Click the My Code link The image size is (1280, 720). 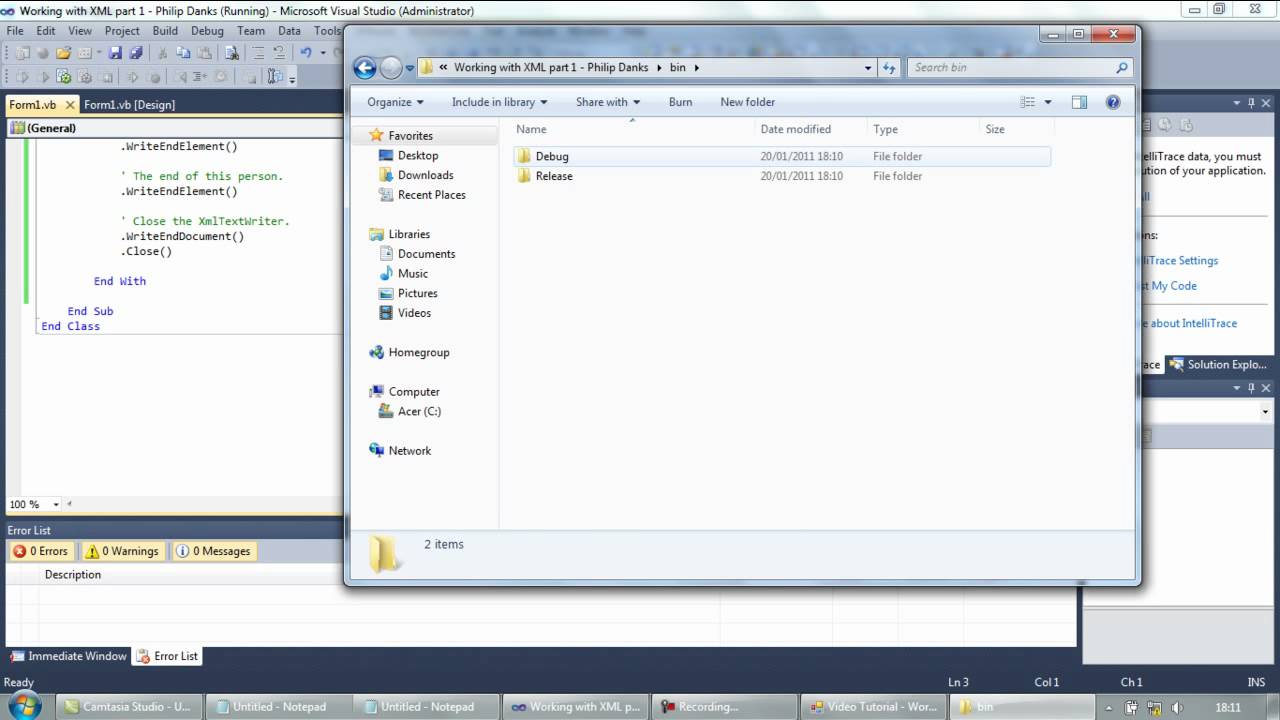(x=1169, y=286)
